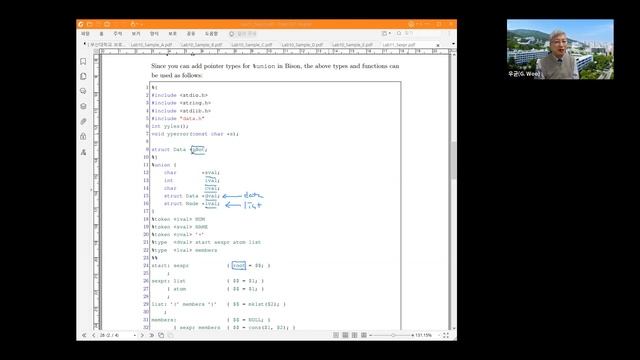Open the page thumbnails panel icon
Image resolution: width=640 pixels, height=360 pixels.
(x=83, y=76)
